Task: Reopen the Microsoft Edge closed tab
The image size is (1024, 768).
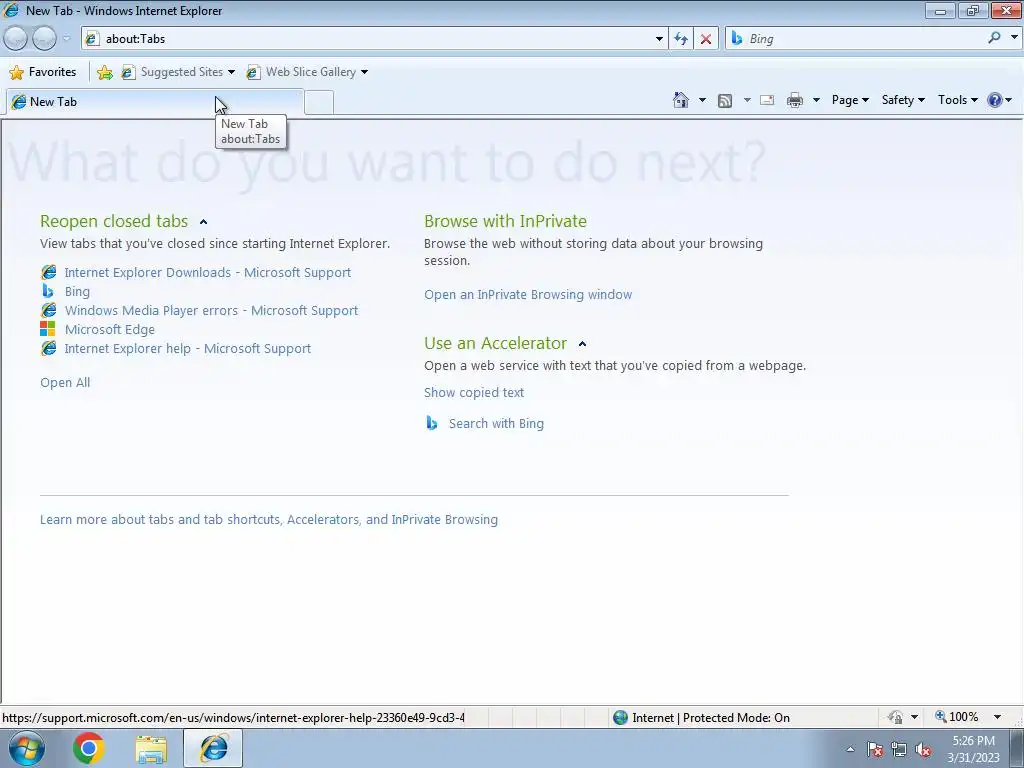Action: pyautogui.click(x=110, y=329)
